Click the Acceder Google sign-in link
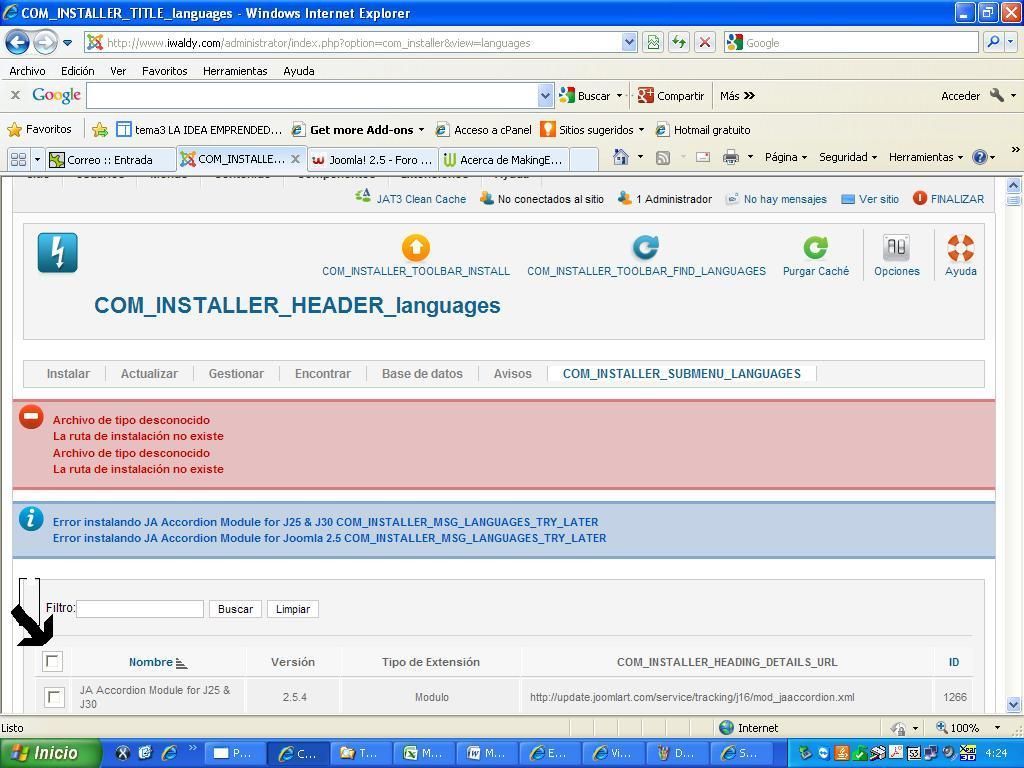Screen dimensions: 1024x768 click(960, 96)
